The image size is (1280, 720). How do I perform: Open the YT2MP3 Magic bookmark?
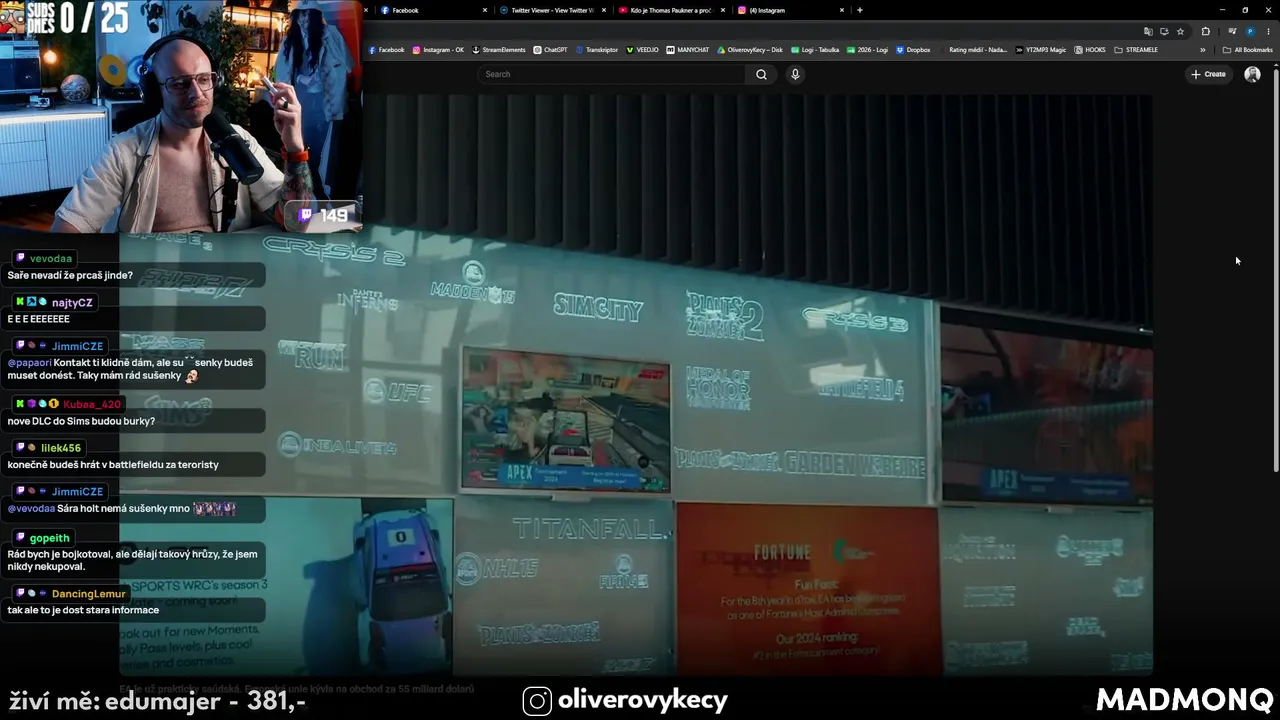1041,50
